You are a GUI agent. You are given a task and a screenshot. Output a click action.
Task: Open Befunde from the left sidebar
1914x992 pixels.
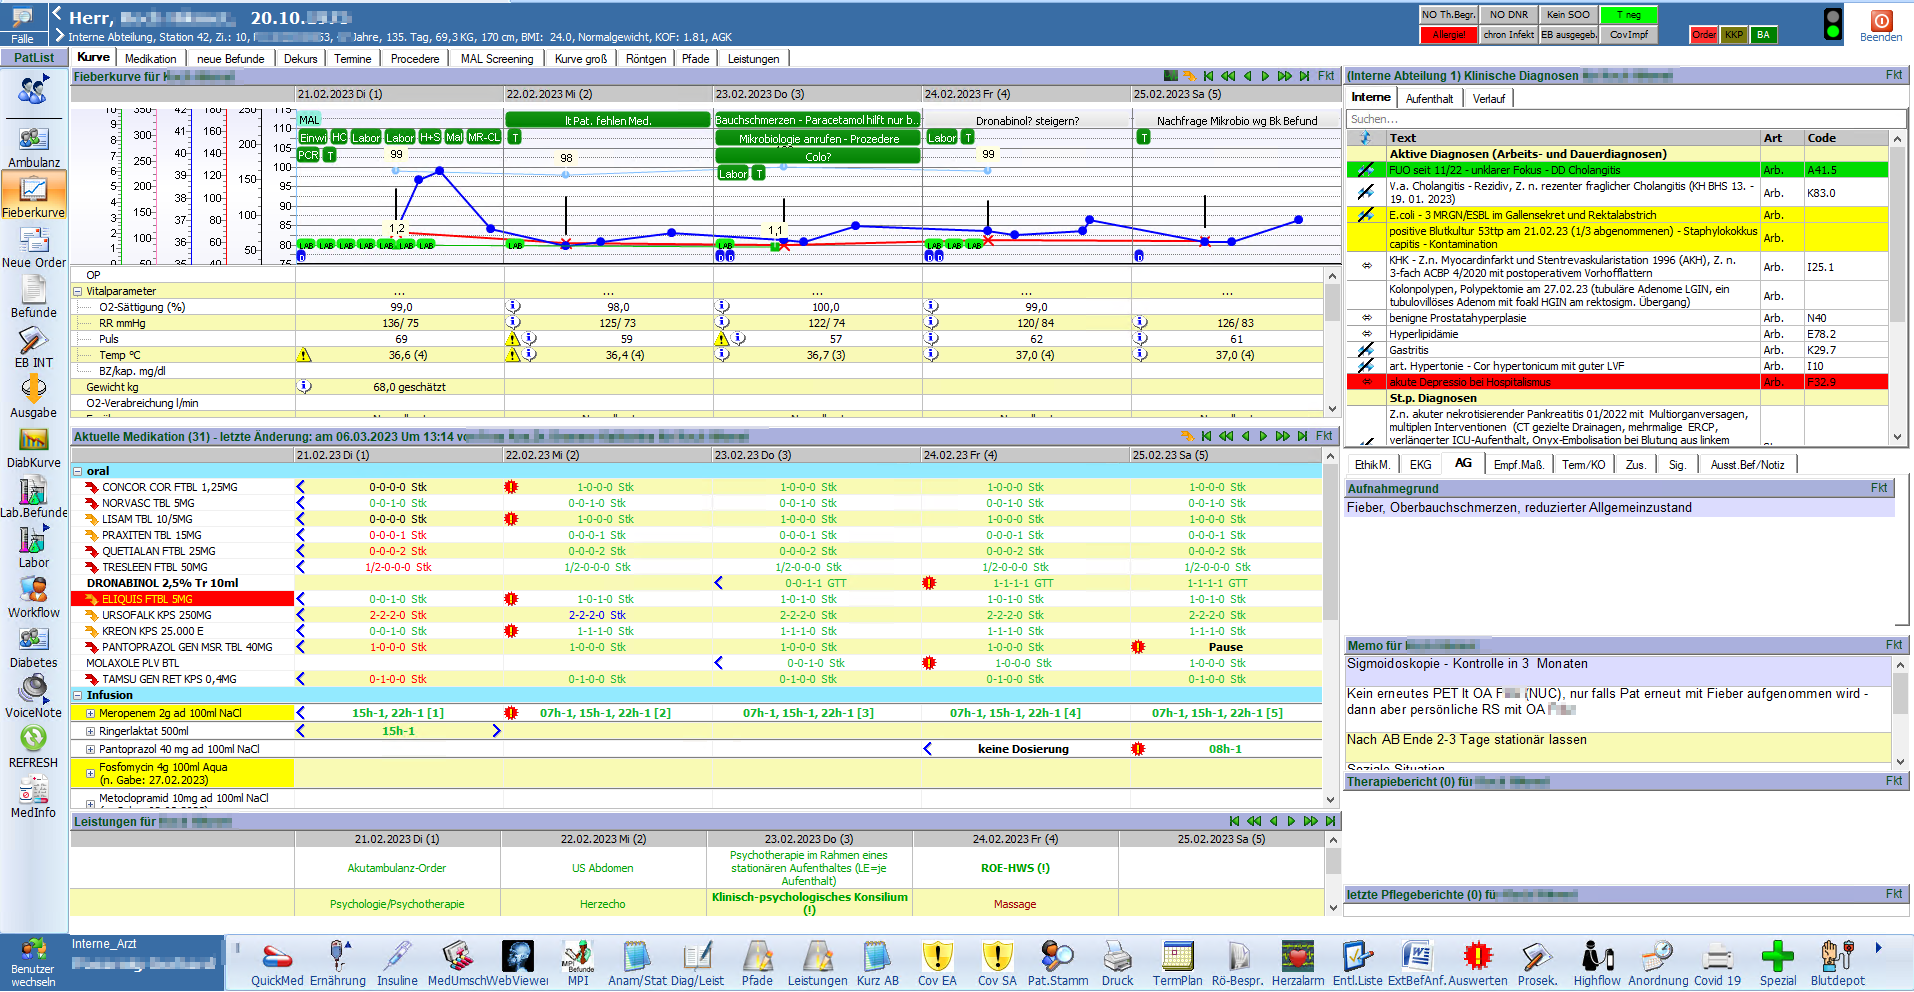pos(33,297)
